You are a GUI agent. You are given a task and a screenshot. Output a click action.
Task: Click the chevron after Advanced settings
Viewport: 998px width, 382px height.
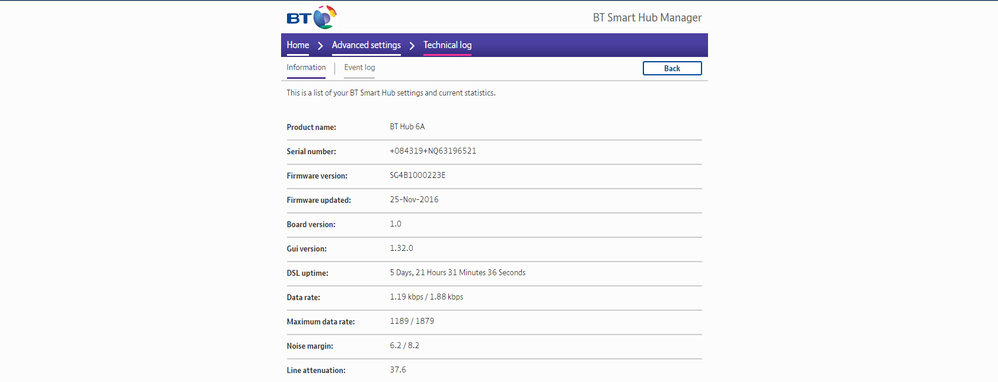(x=412, y=46)
